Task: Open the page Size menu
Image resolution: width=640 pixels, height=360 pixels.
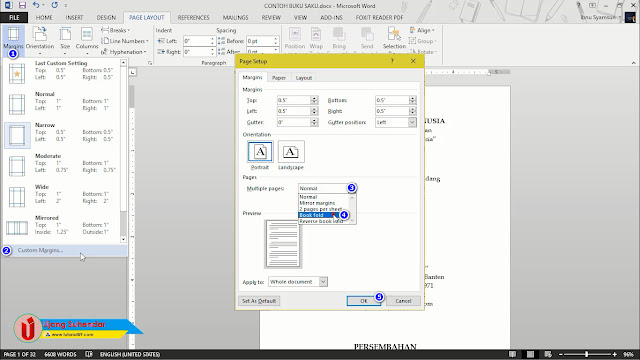Action: click(x=65, y=40)
